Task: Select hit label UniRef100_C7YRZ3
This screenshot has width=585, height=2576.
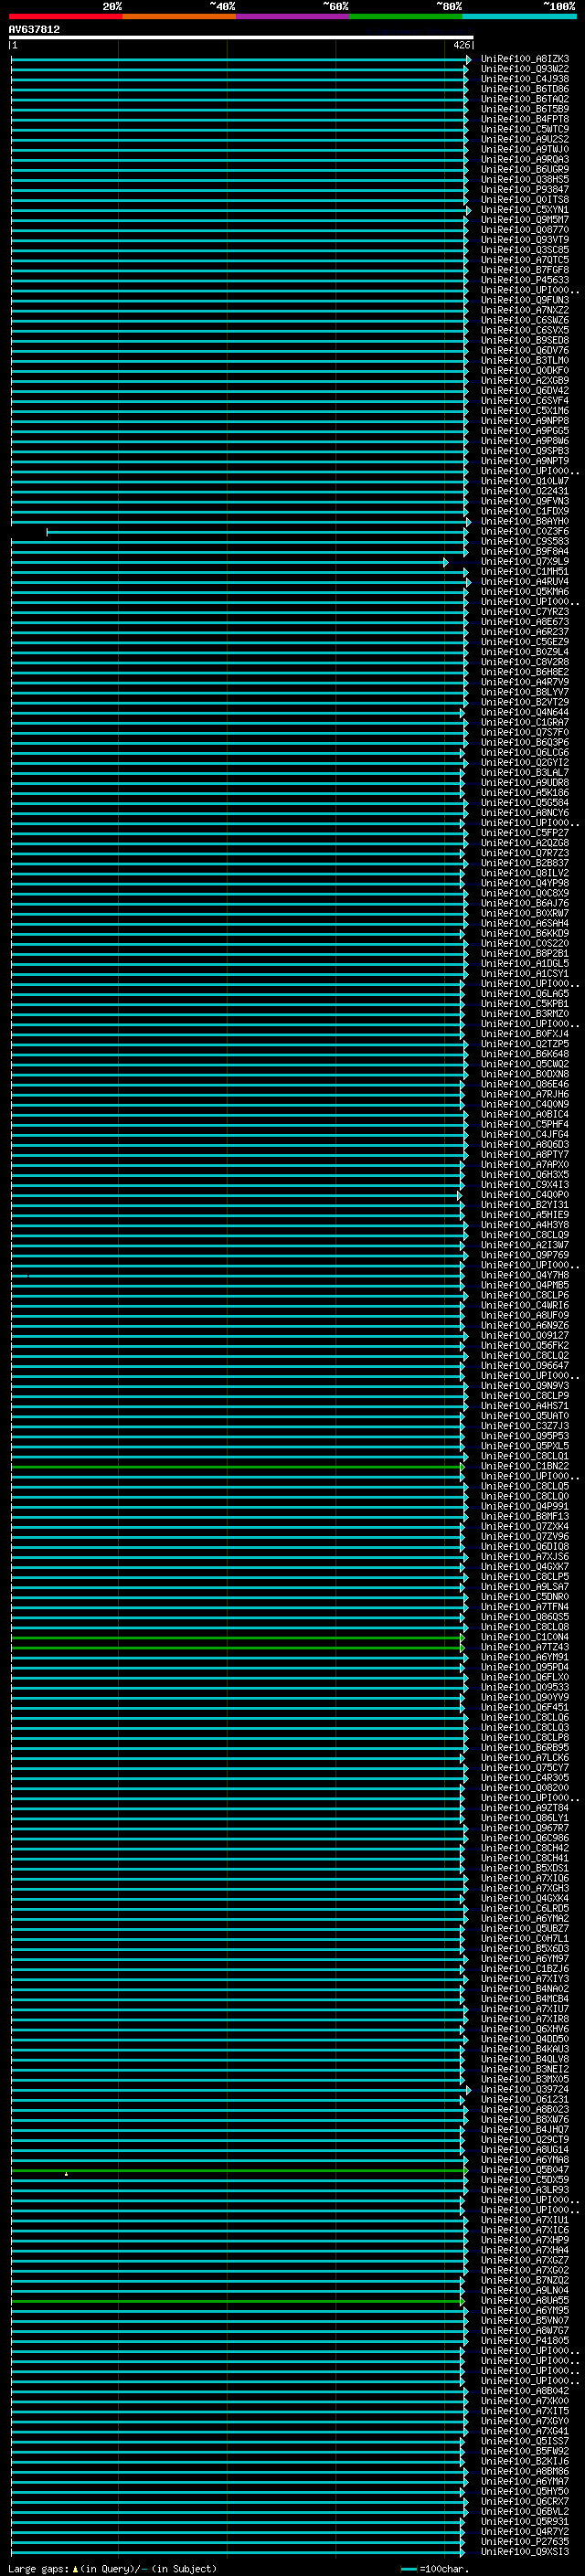Action: (525, 612)
